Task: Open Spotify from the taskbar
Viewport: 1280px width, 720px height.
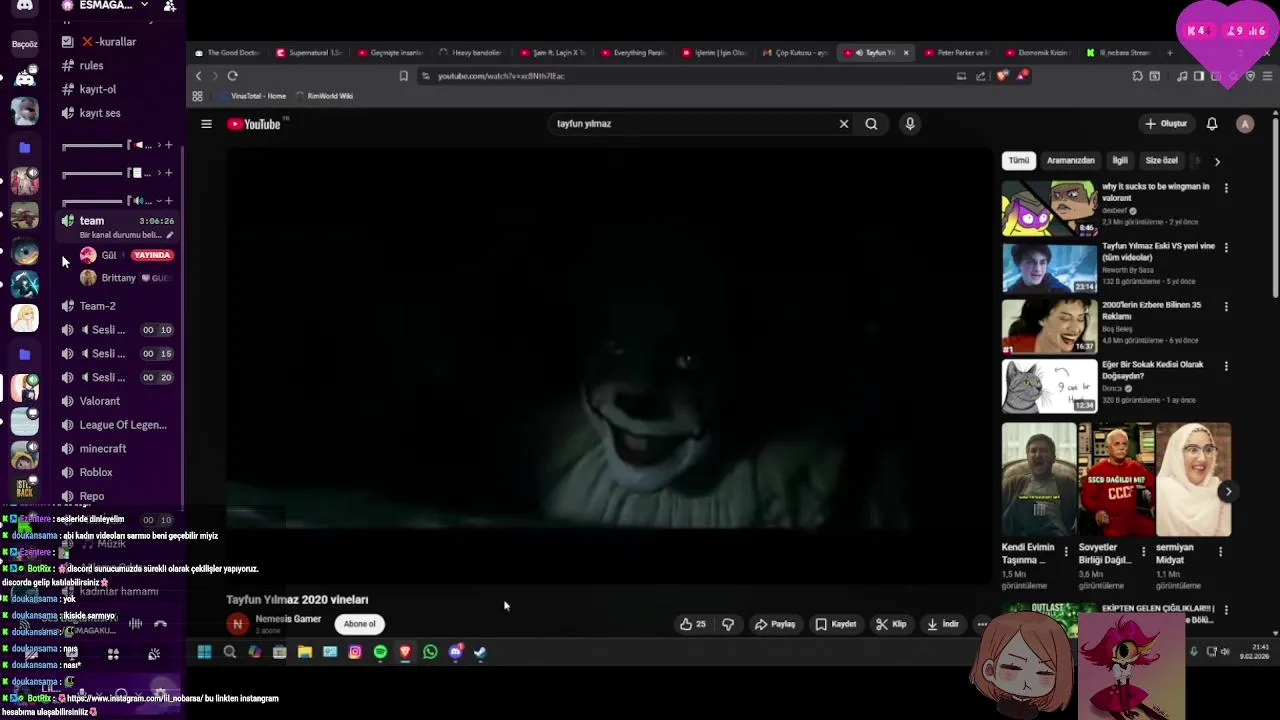Action: tap(380, 652)
